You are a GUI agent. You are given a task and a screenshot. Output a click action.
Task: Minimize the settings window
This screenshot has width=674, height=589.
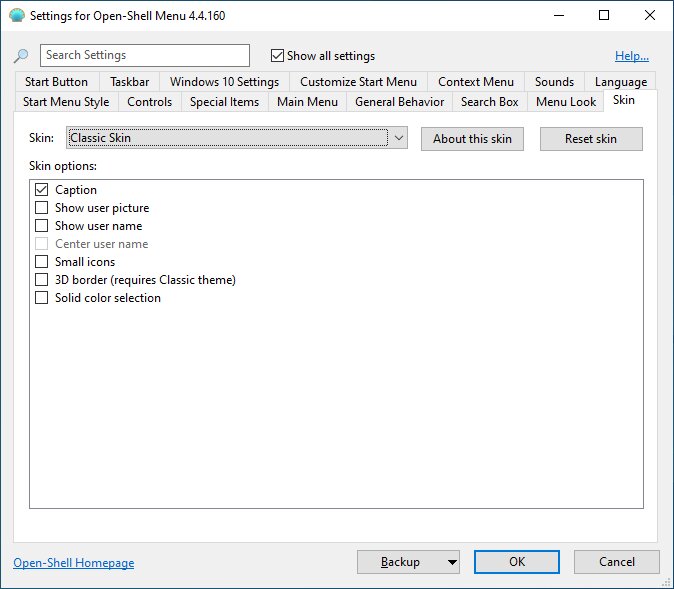(559, 15)
